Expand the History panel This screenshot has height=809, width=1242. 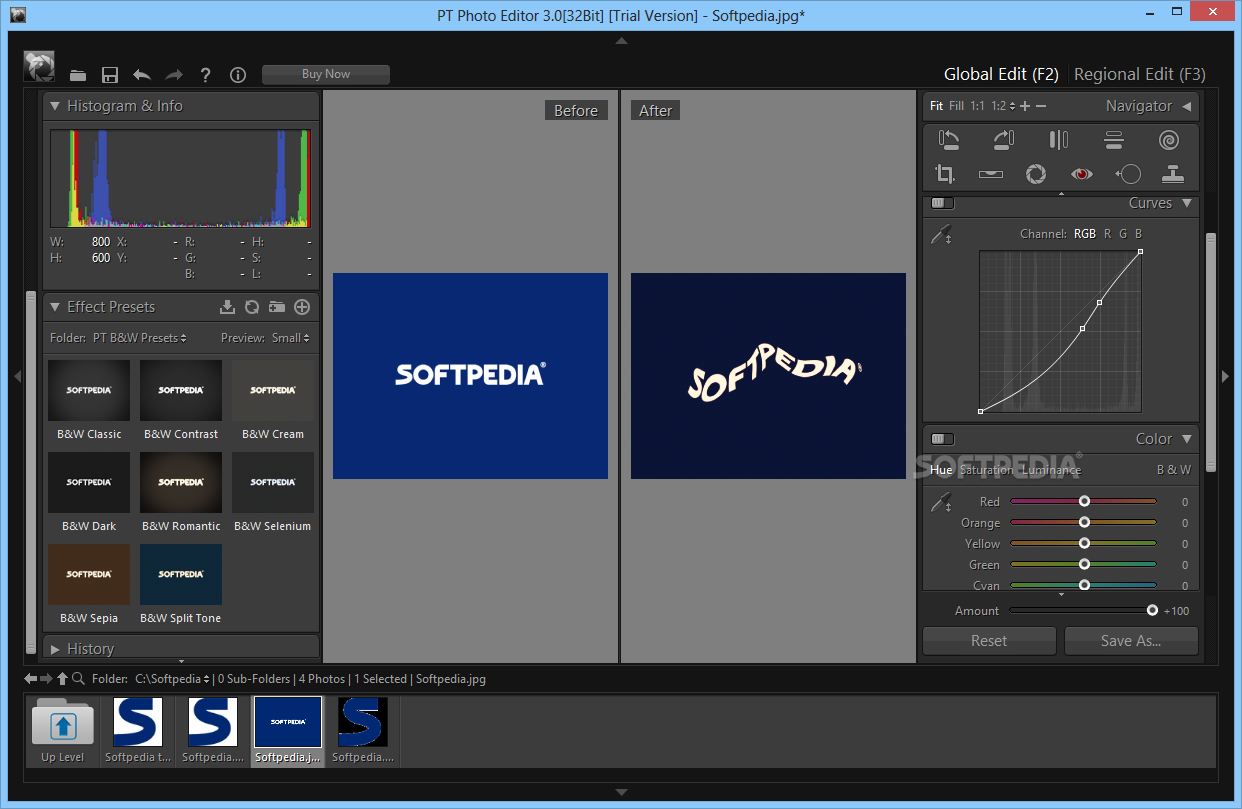(x=55, y=649)
